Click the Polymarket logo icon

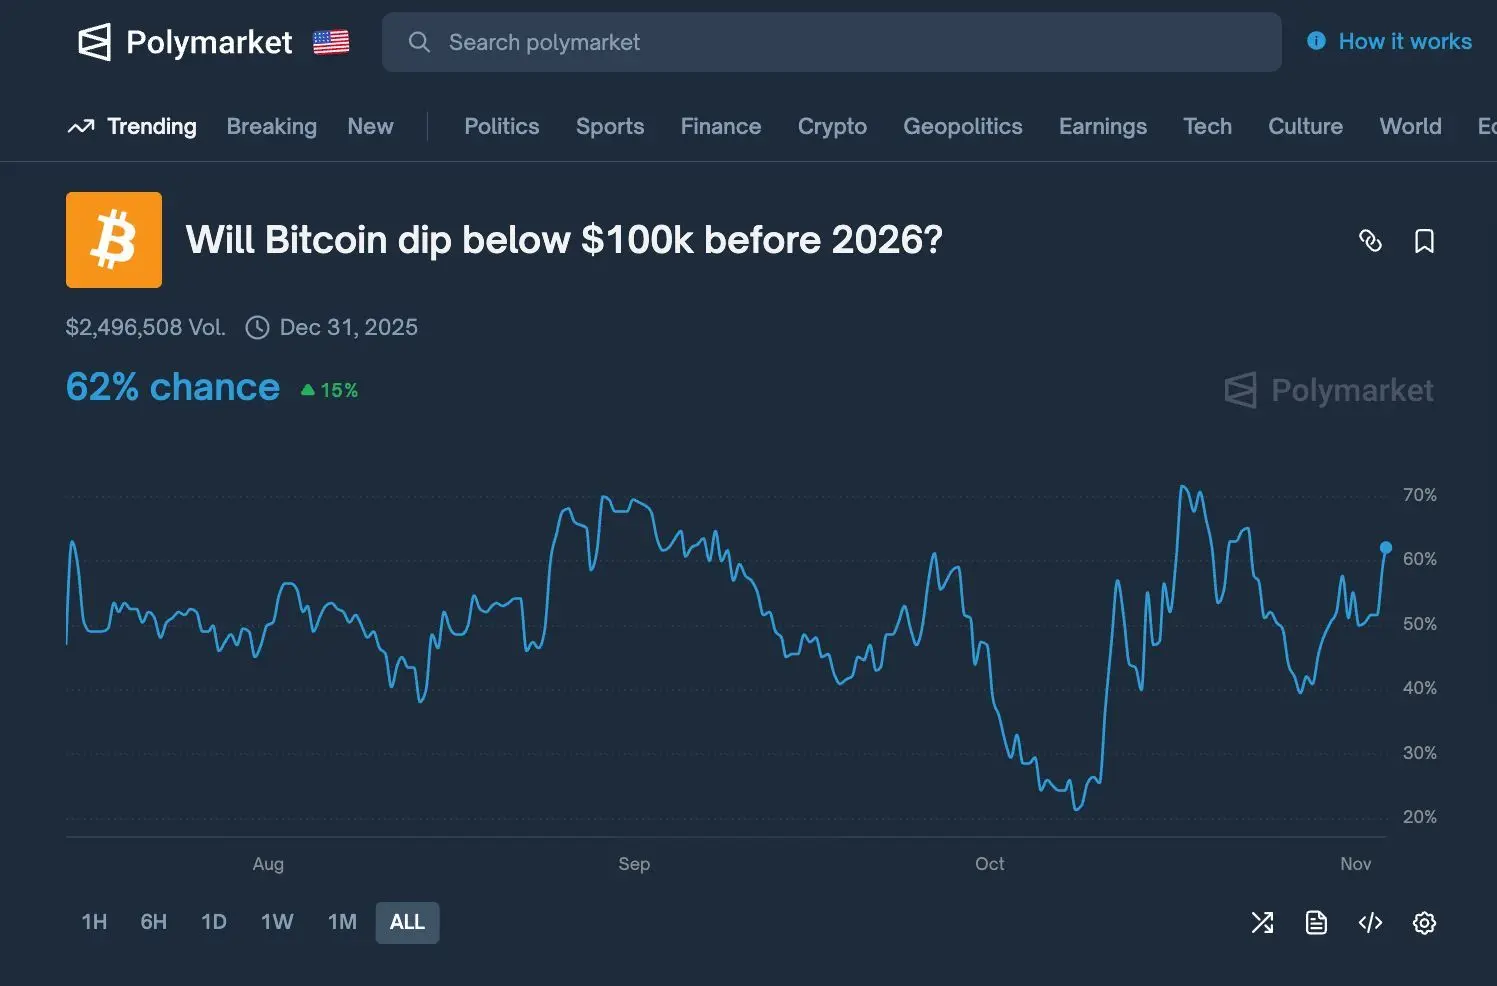pyautogui.click(x=94, y=42)
